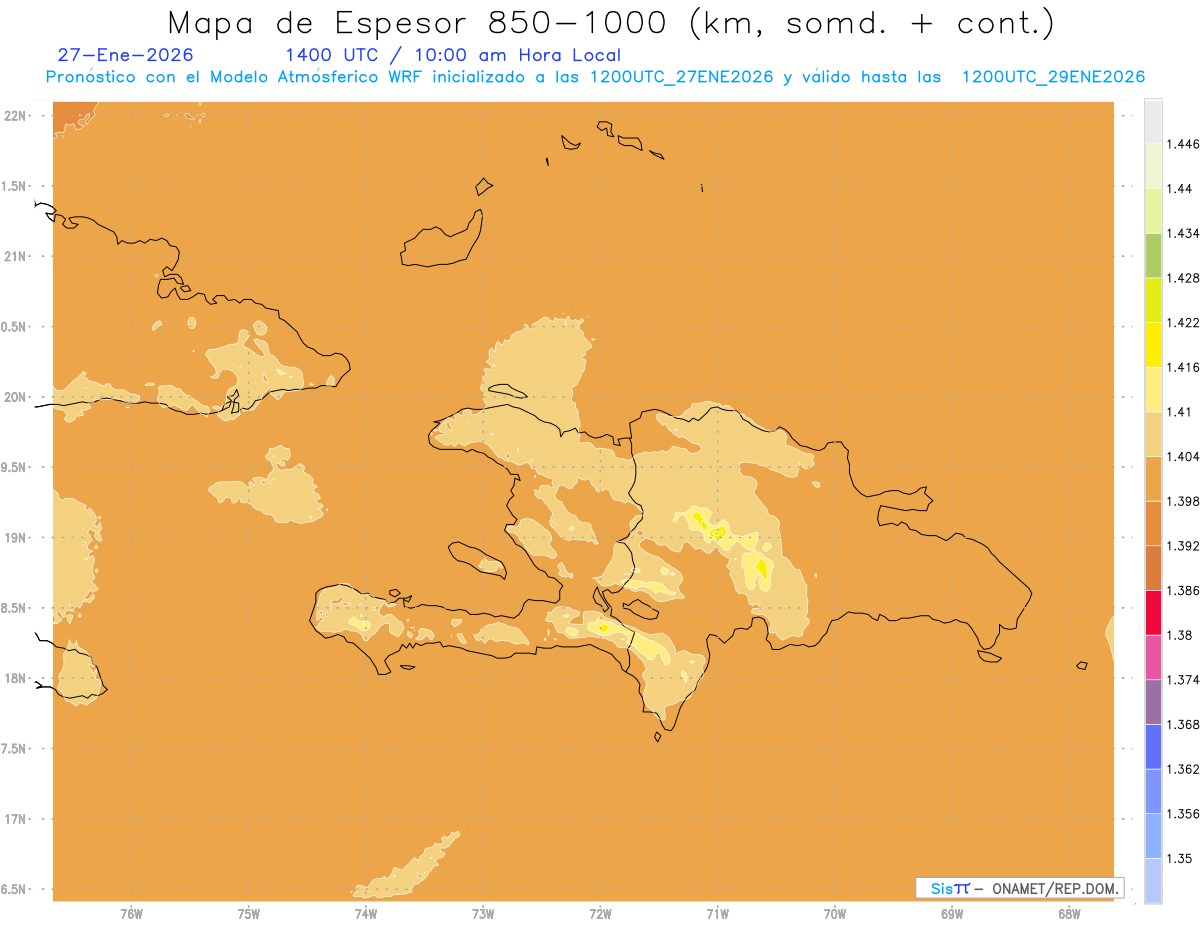Click the 19N latitude label
This screenshot has width=1200, height=927.
click(x=17, y=537)
